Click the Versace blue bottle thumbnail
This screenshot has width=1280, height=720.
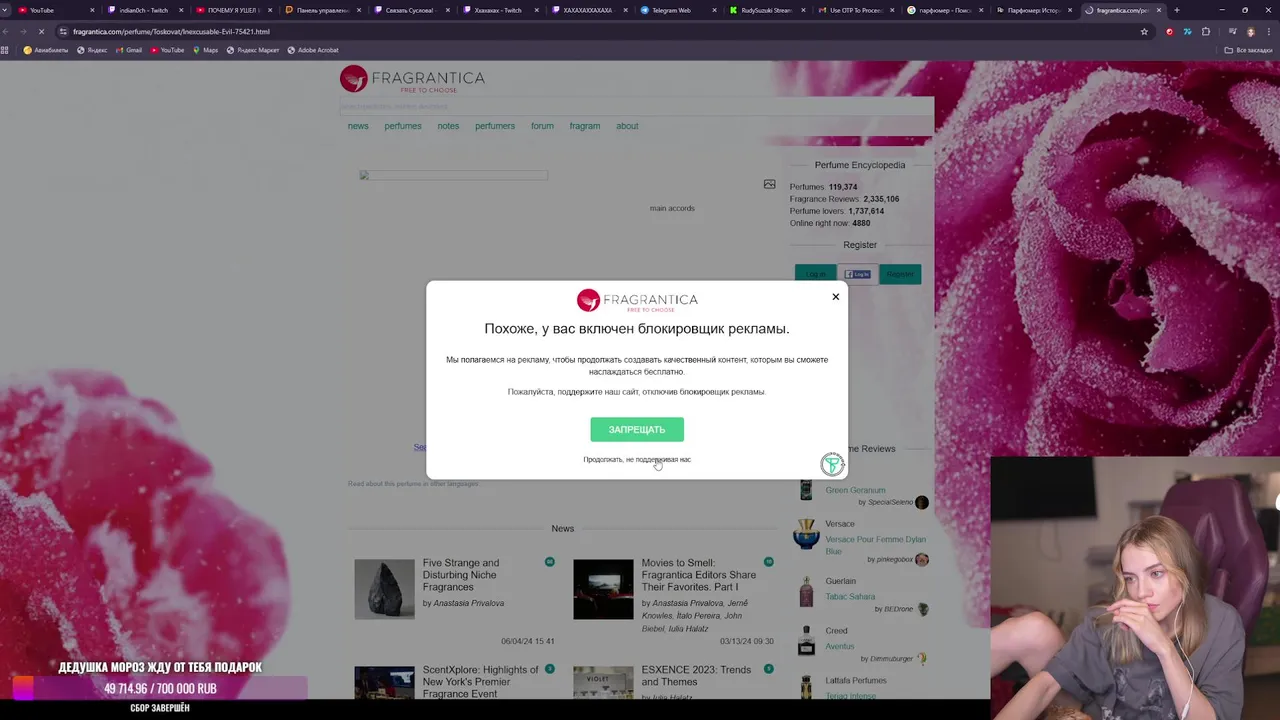806,535
